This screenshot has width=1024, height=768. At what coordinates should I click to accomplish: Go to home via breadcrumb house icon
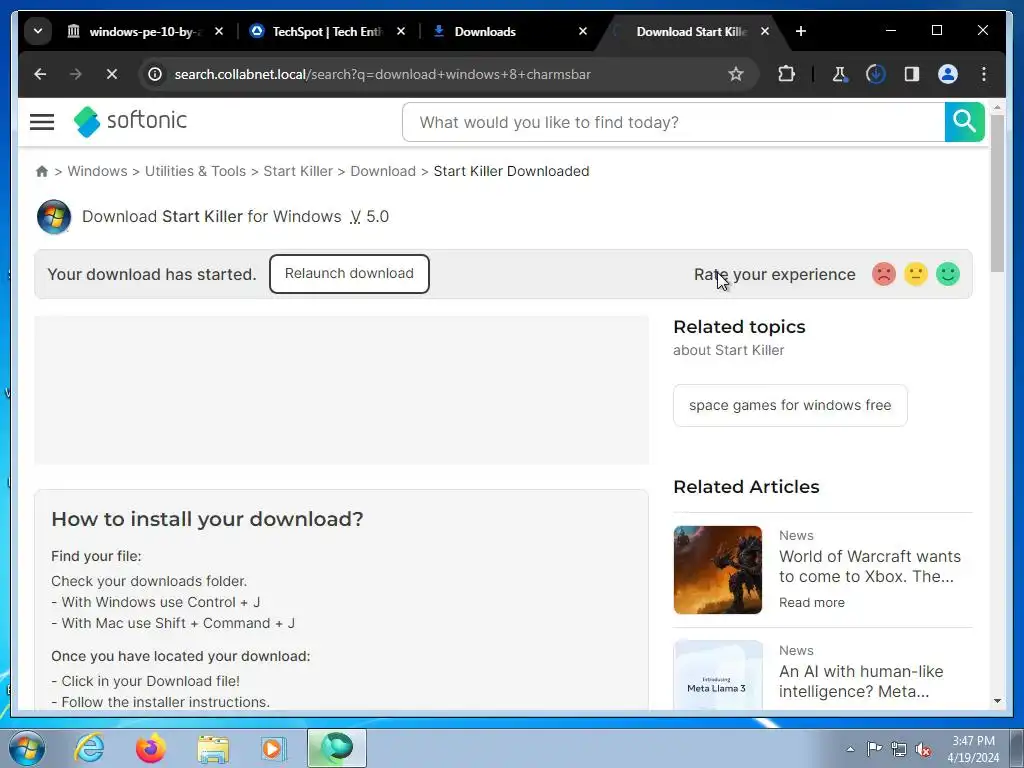(42, 171)
